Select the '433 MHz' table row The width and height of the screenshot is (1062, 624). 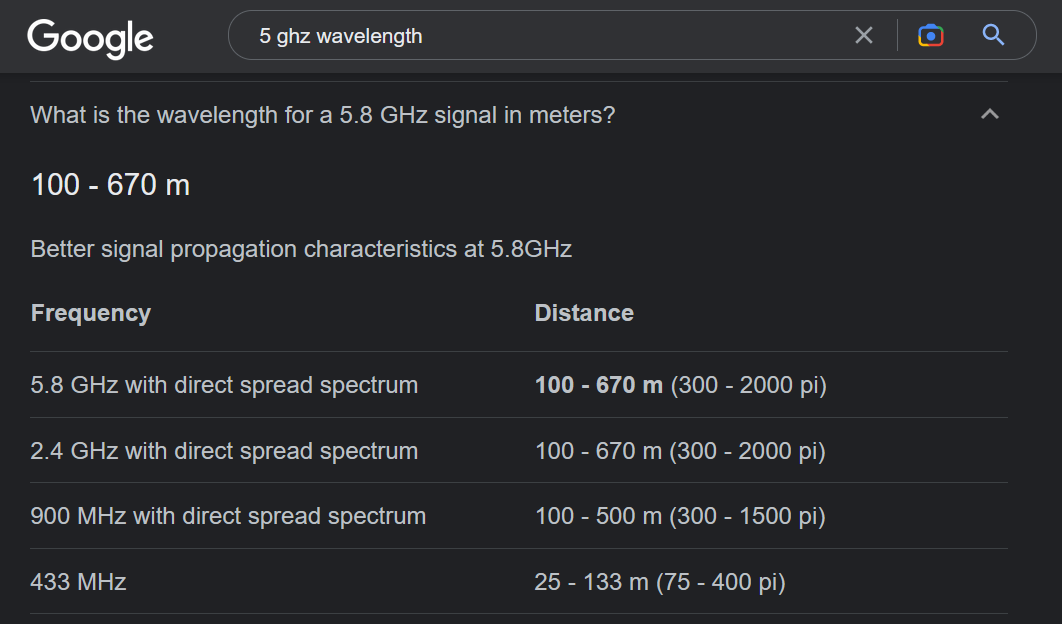pyautogui.click(x=519, y=581)
